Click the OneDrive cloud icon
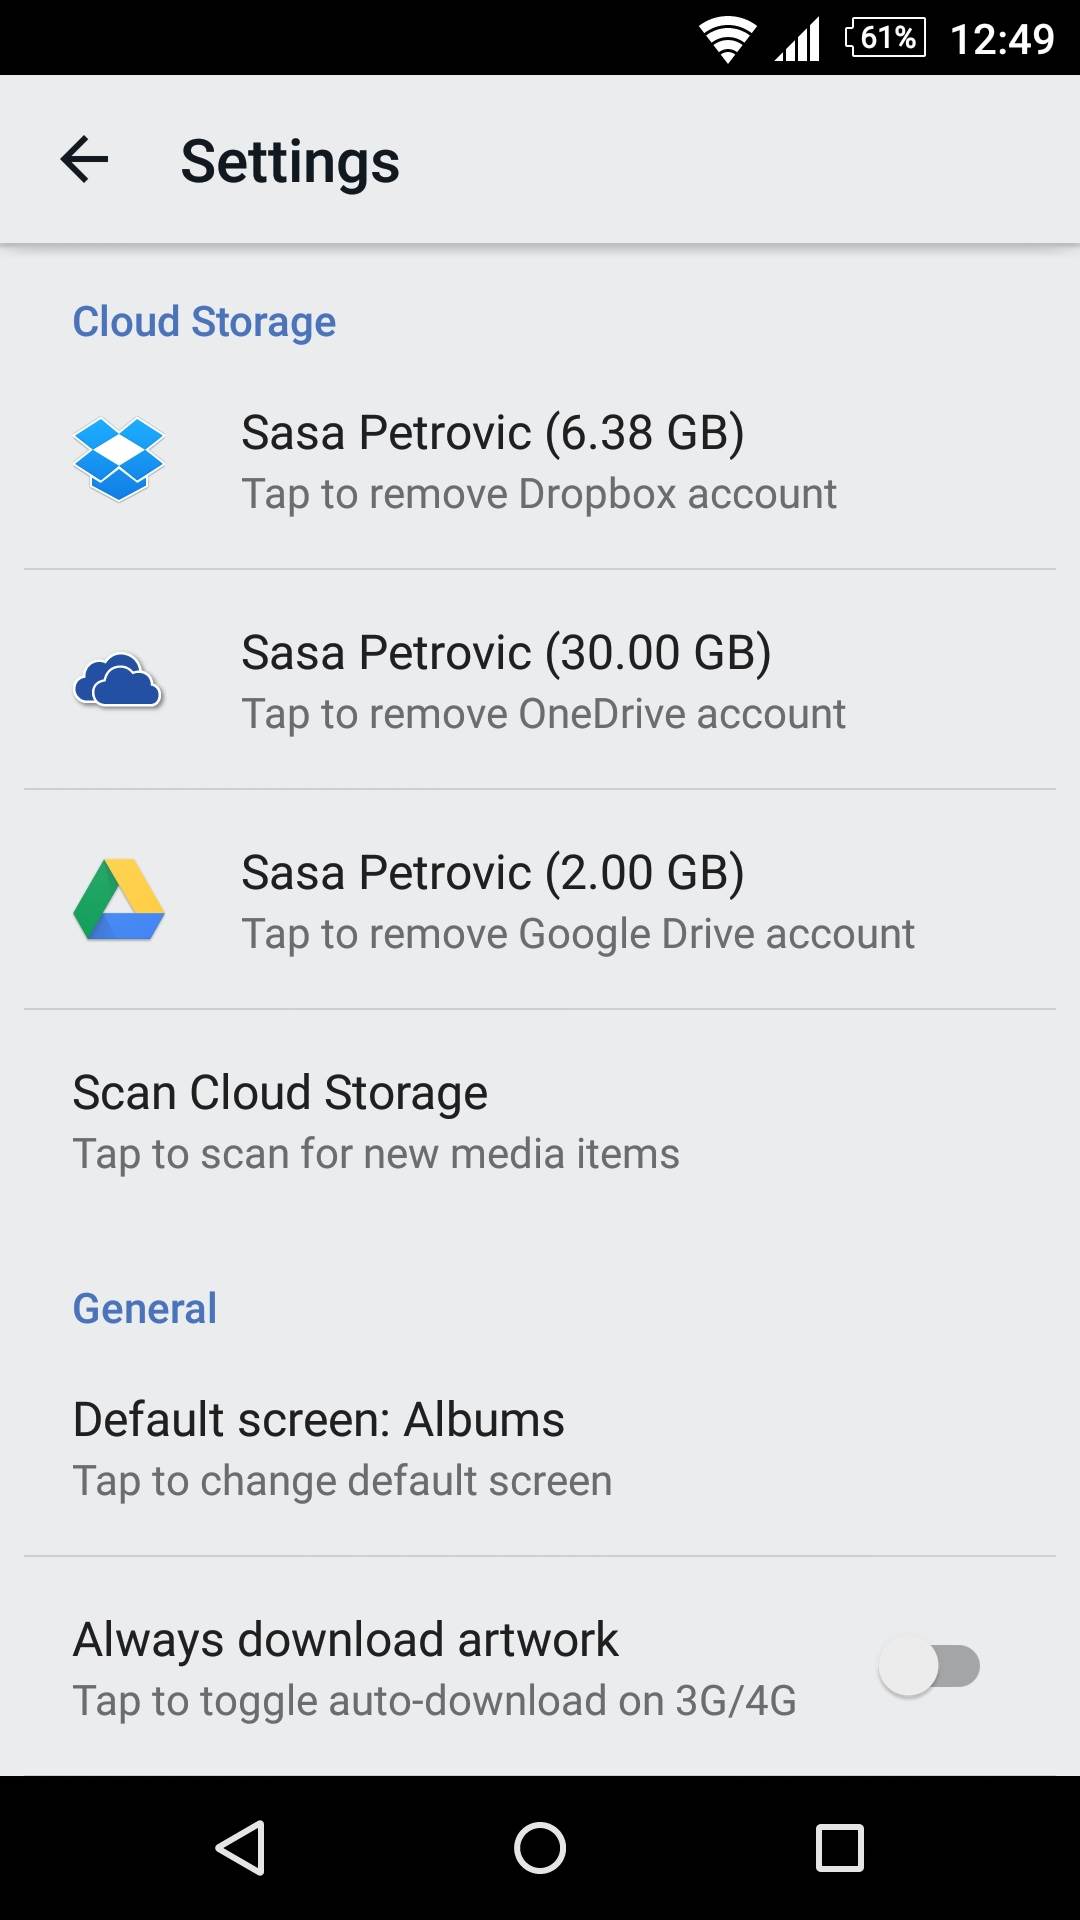 click(x=118, y=681)
